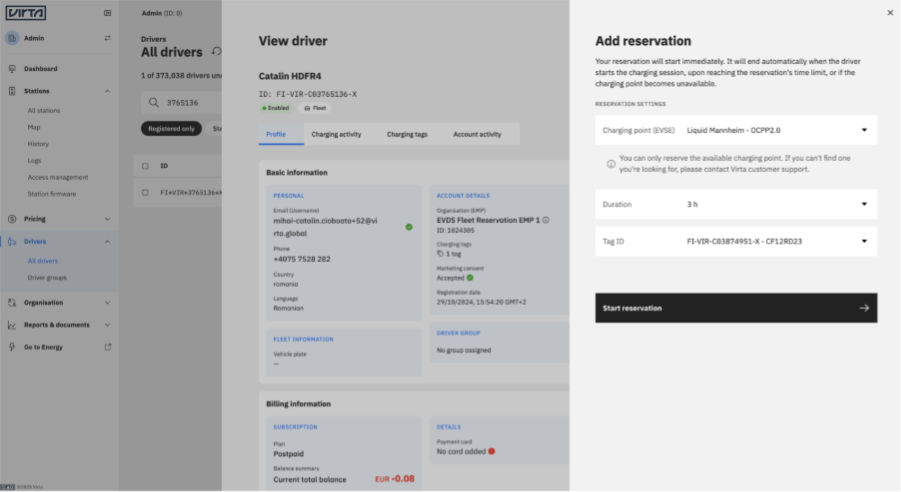Click the search magnifier icon
Viewport: 901px width, 492px height.
[153, 102]
